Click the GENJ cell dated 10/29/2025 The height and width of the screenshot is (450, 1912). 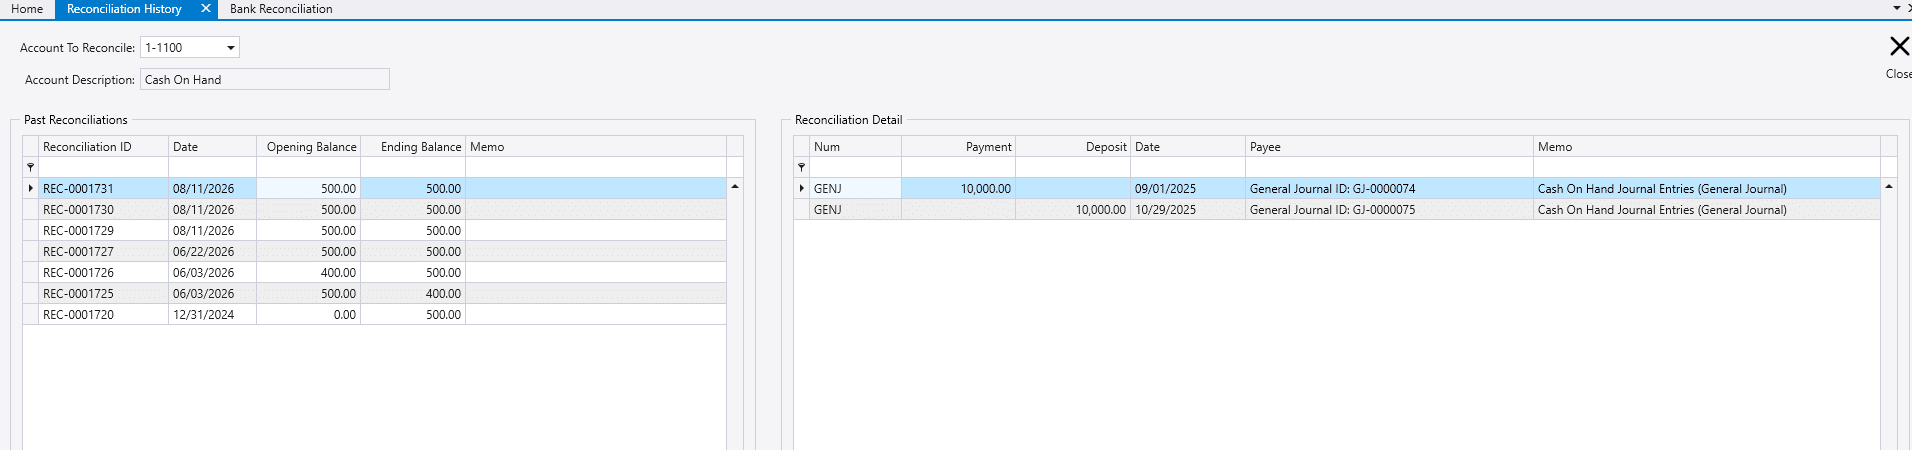855,209
